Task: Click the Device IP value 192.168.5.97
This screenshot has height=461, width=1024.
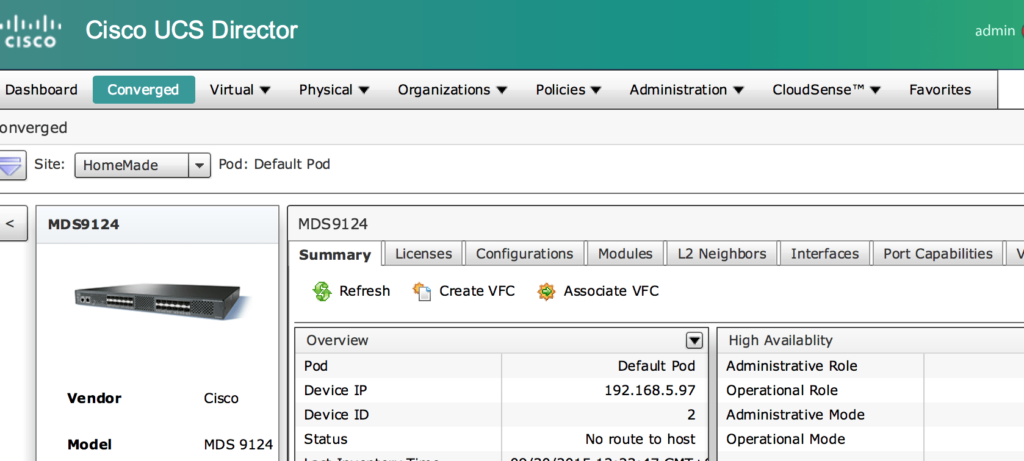Action: tap(650, 390)
